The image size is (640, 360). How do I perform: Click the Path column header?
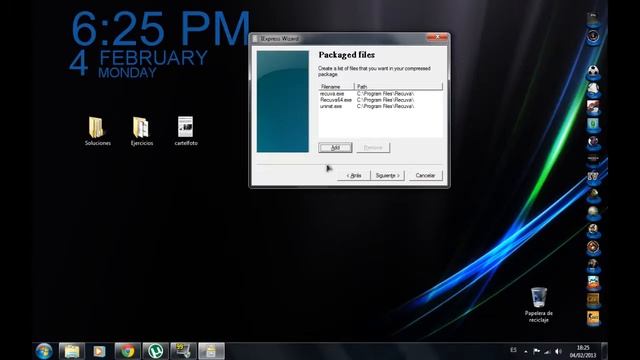point(398,87)
